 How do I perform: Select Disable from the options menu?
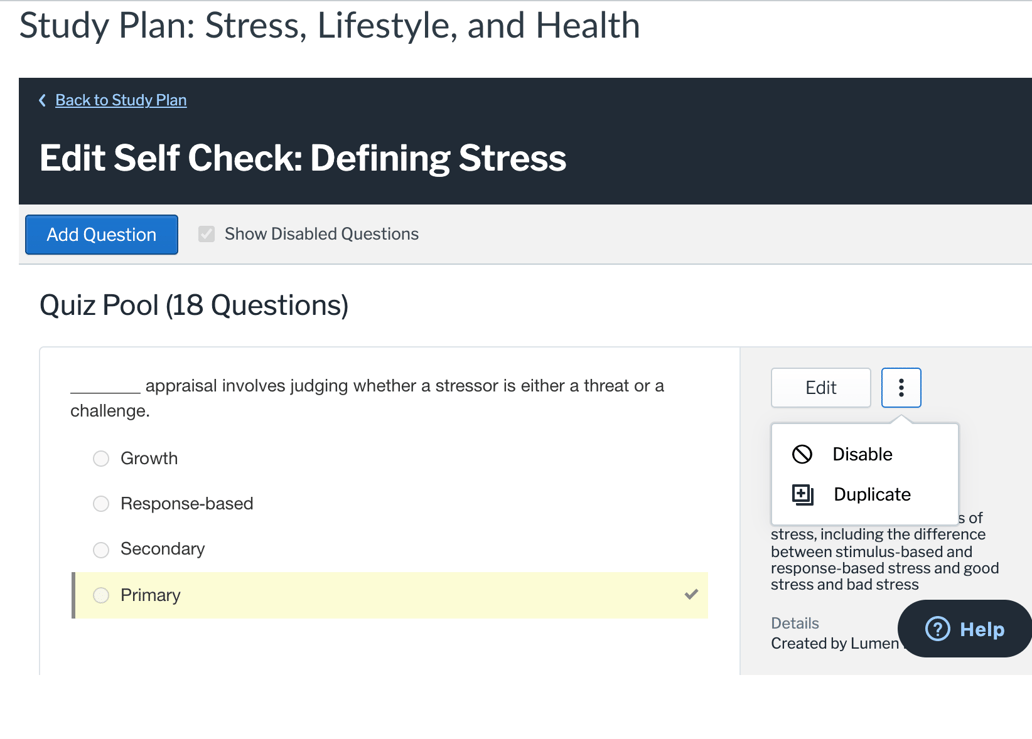click(857, 453)
